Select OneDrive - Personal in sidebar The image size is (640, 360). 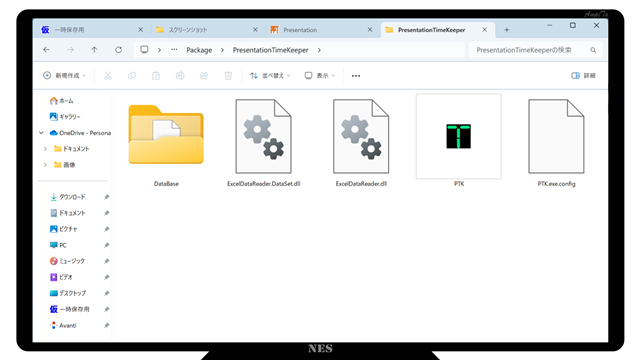click(80, 133)
